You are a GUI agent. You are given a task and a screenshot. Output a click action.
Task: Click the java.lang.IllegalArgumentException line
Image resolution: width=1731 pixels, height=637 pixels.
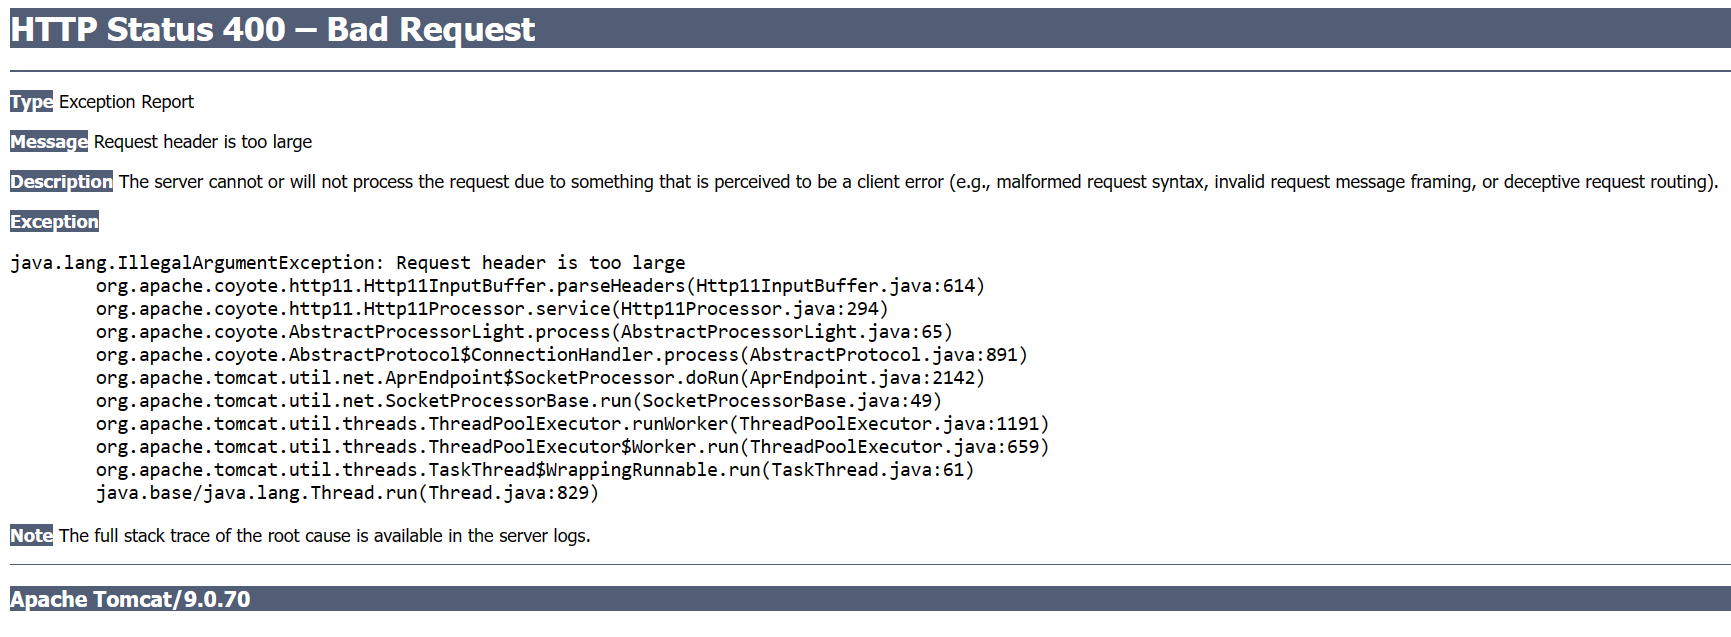click(x=347, y=263)
